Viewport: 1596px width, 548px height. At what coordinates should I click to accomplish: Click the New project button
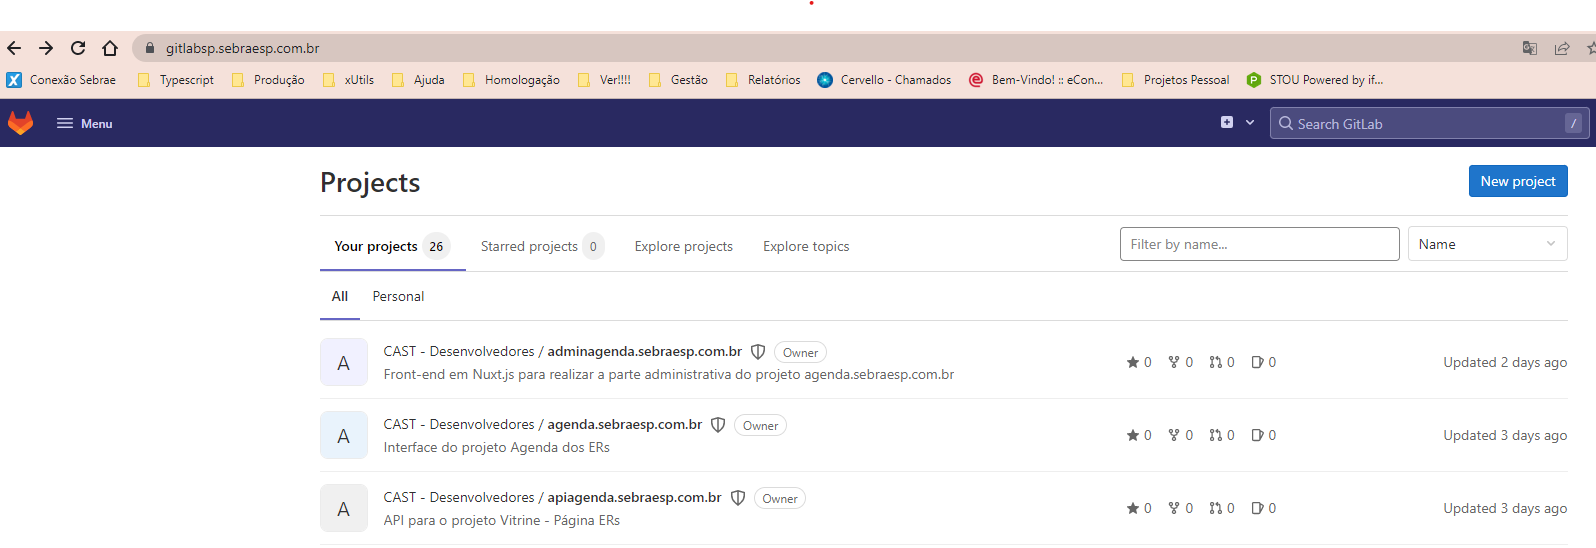click(x=1517, y=181)
